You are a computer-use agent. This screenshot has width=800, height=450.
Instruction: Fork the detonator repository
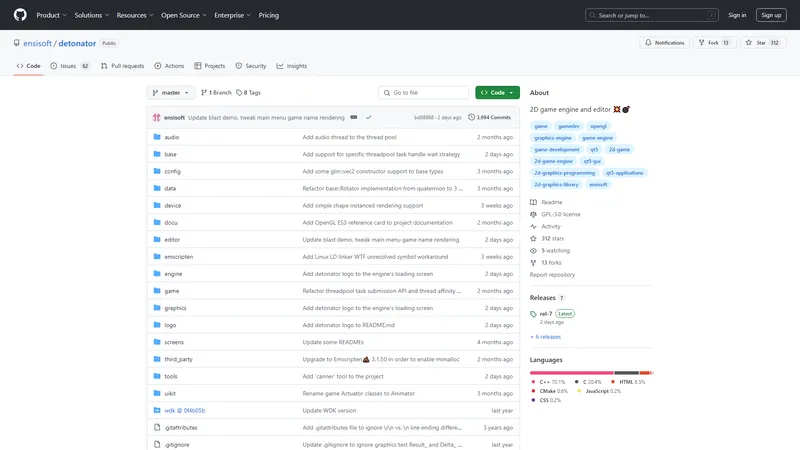pyautogui.click(x=714, y=43)
